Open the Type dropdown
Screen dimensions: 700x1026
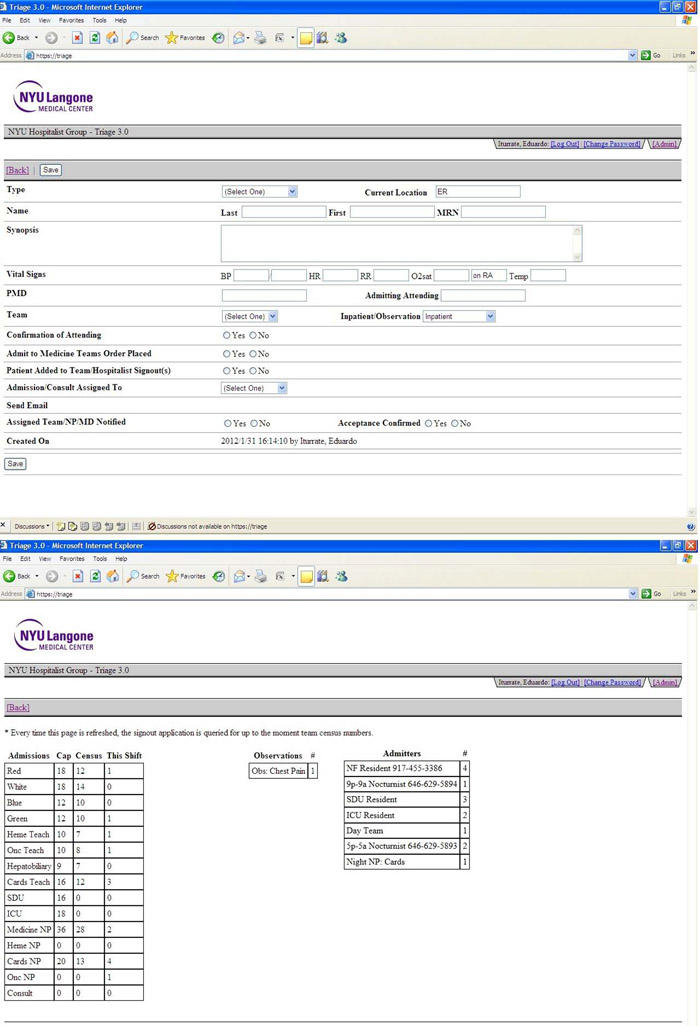click(x=260, y=192)
